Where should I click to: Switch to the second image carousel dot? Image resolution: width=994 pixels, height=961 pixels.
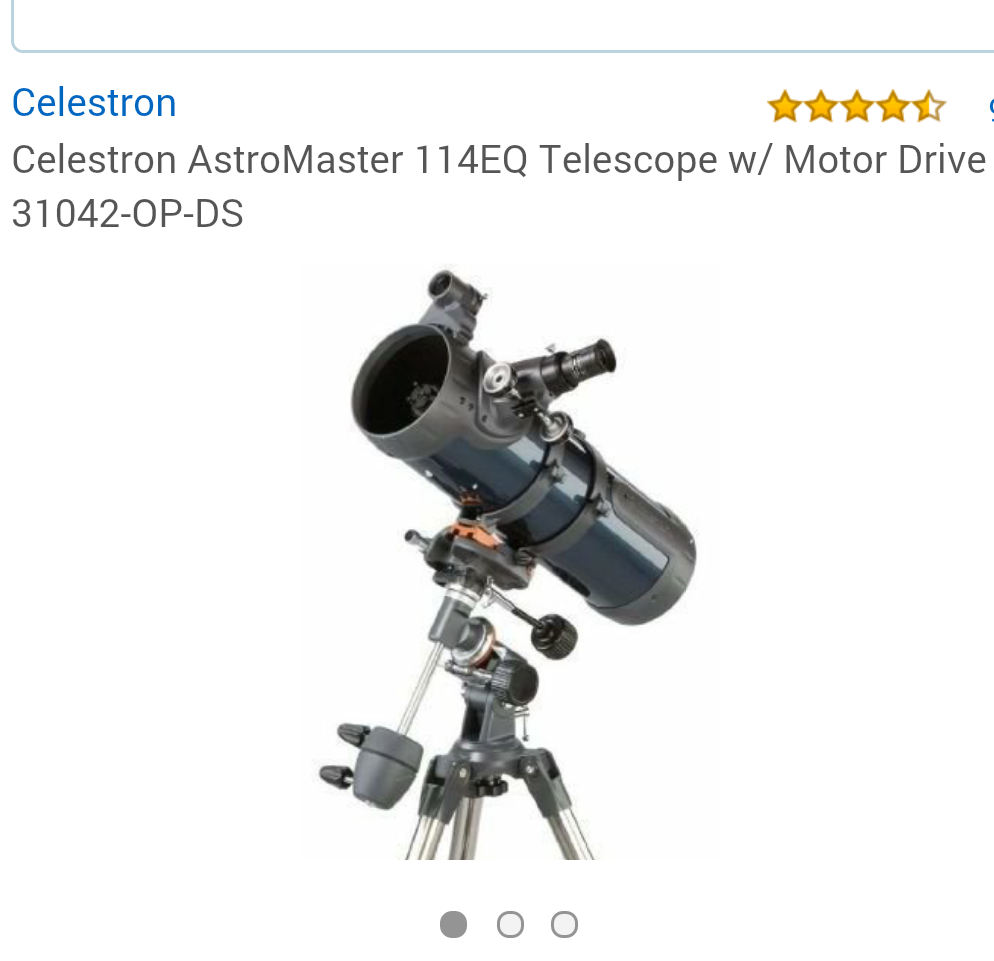(x=510, y=924)
